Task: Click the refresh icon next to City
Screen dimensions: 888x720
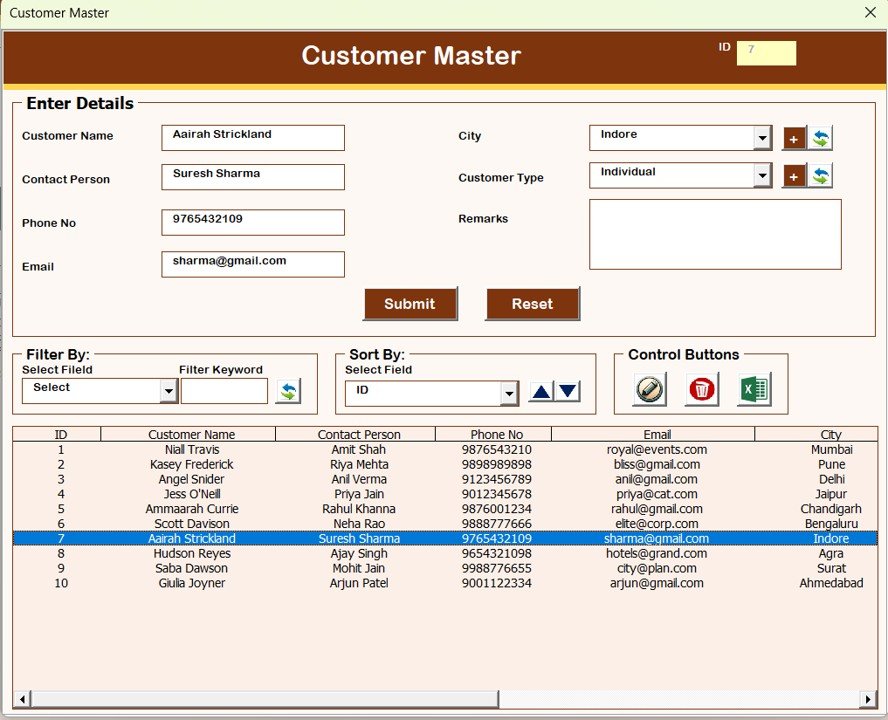Action: tap(820, 138)
